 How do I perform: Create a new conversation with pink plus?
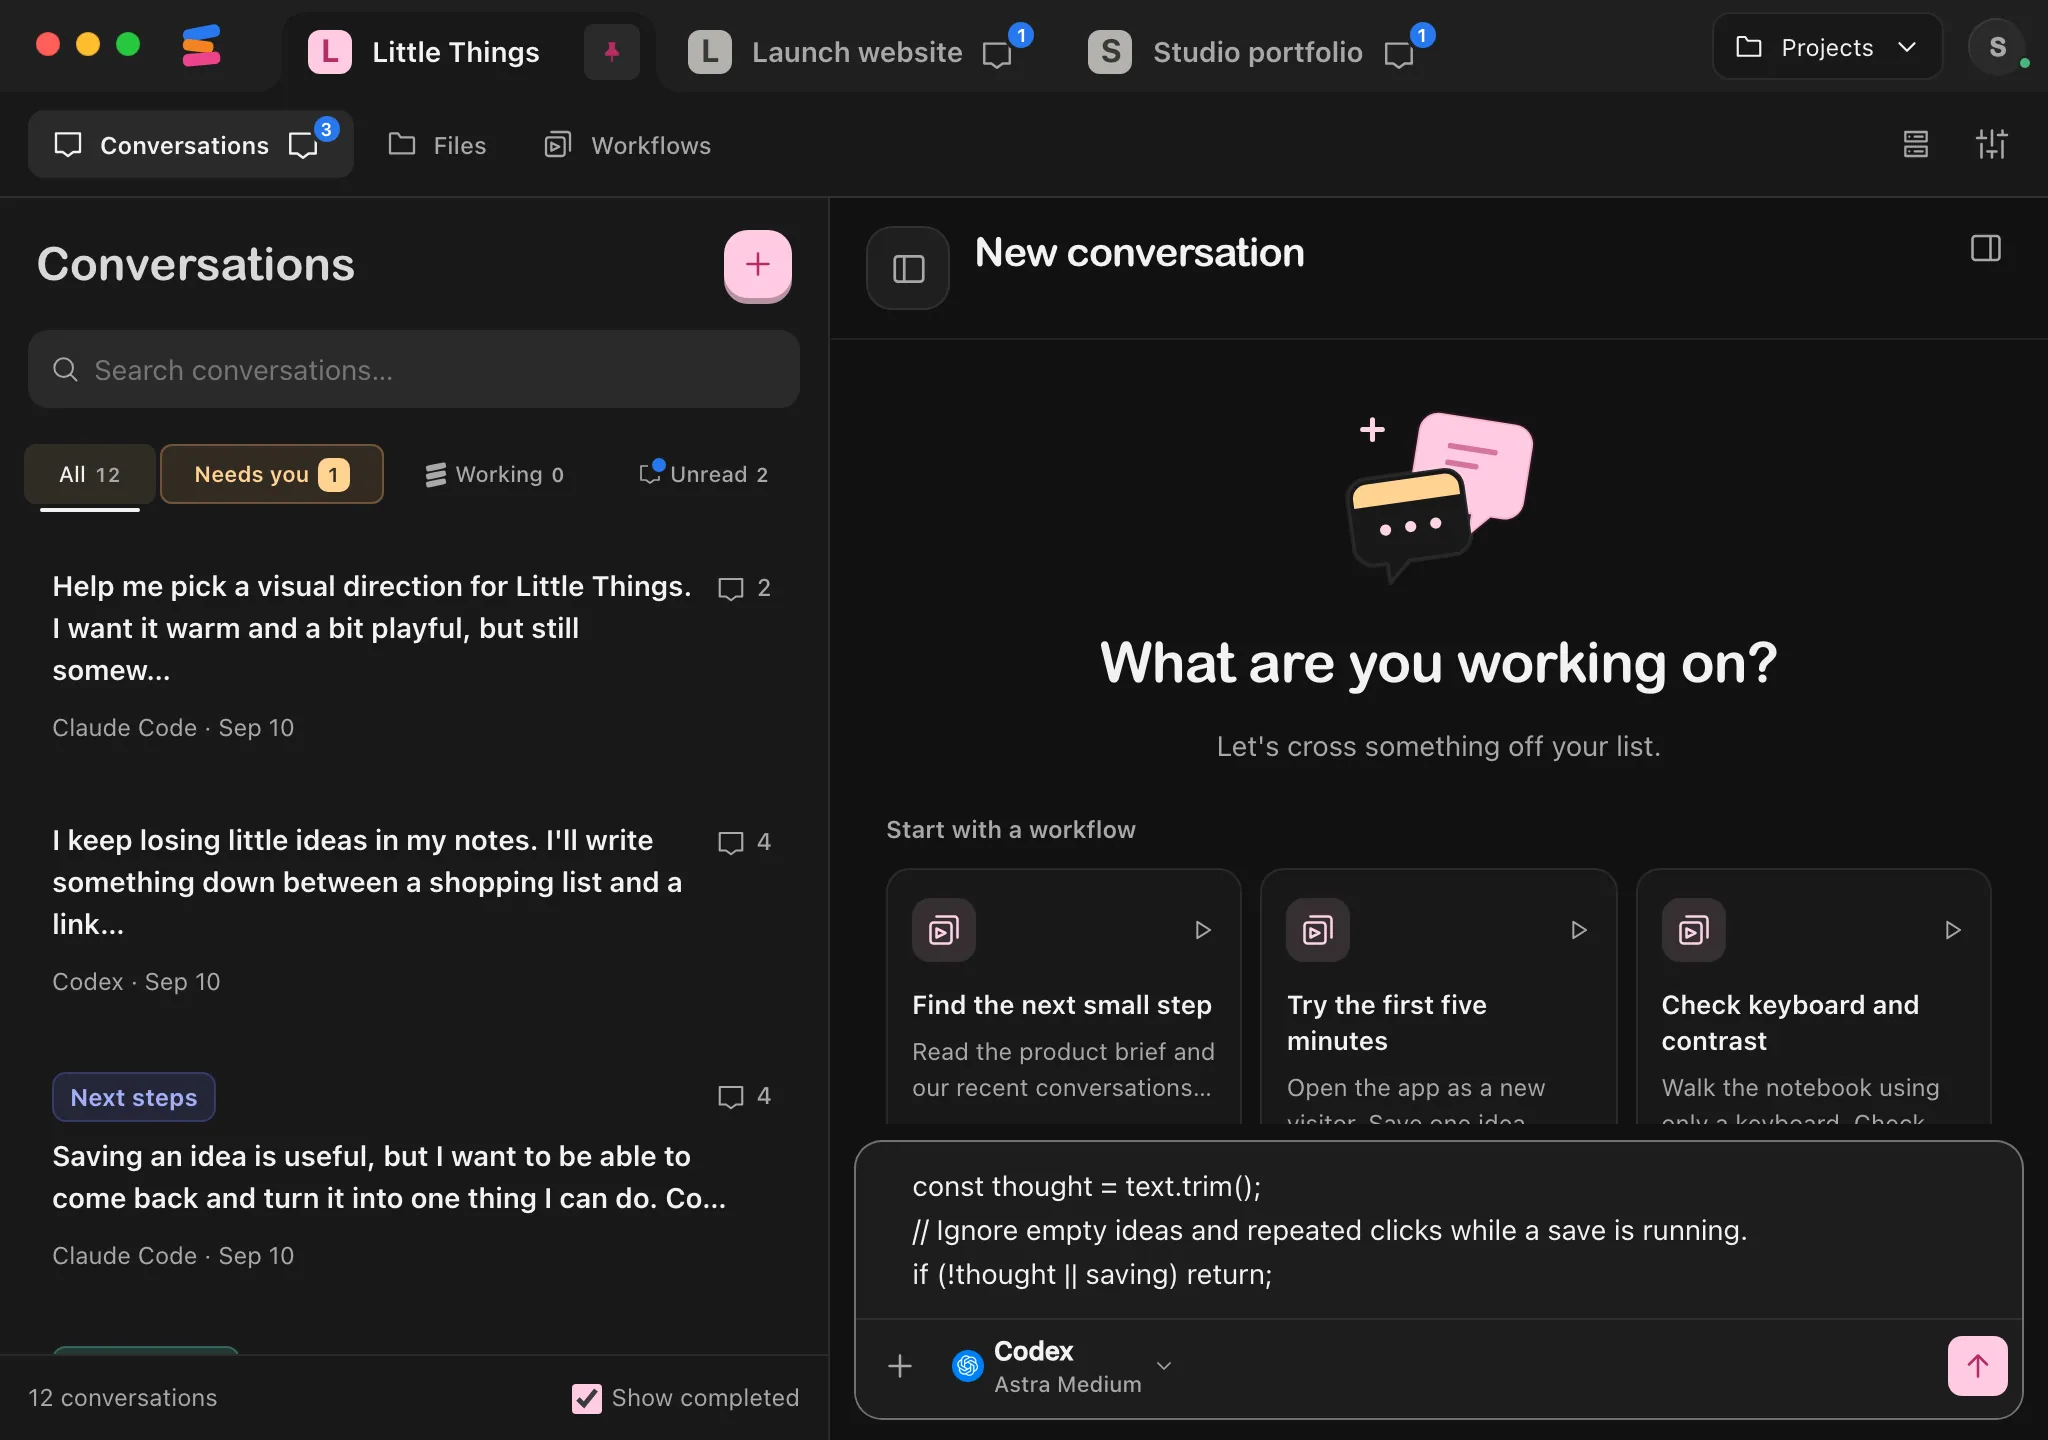click(x=758, y=265)
